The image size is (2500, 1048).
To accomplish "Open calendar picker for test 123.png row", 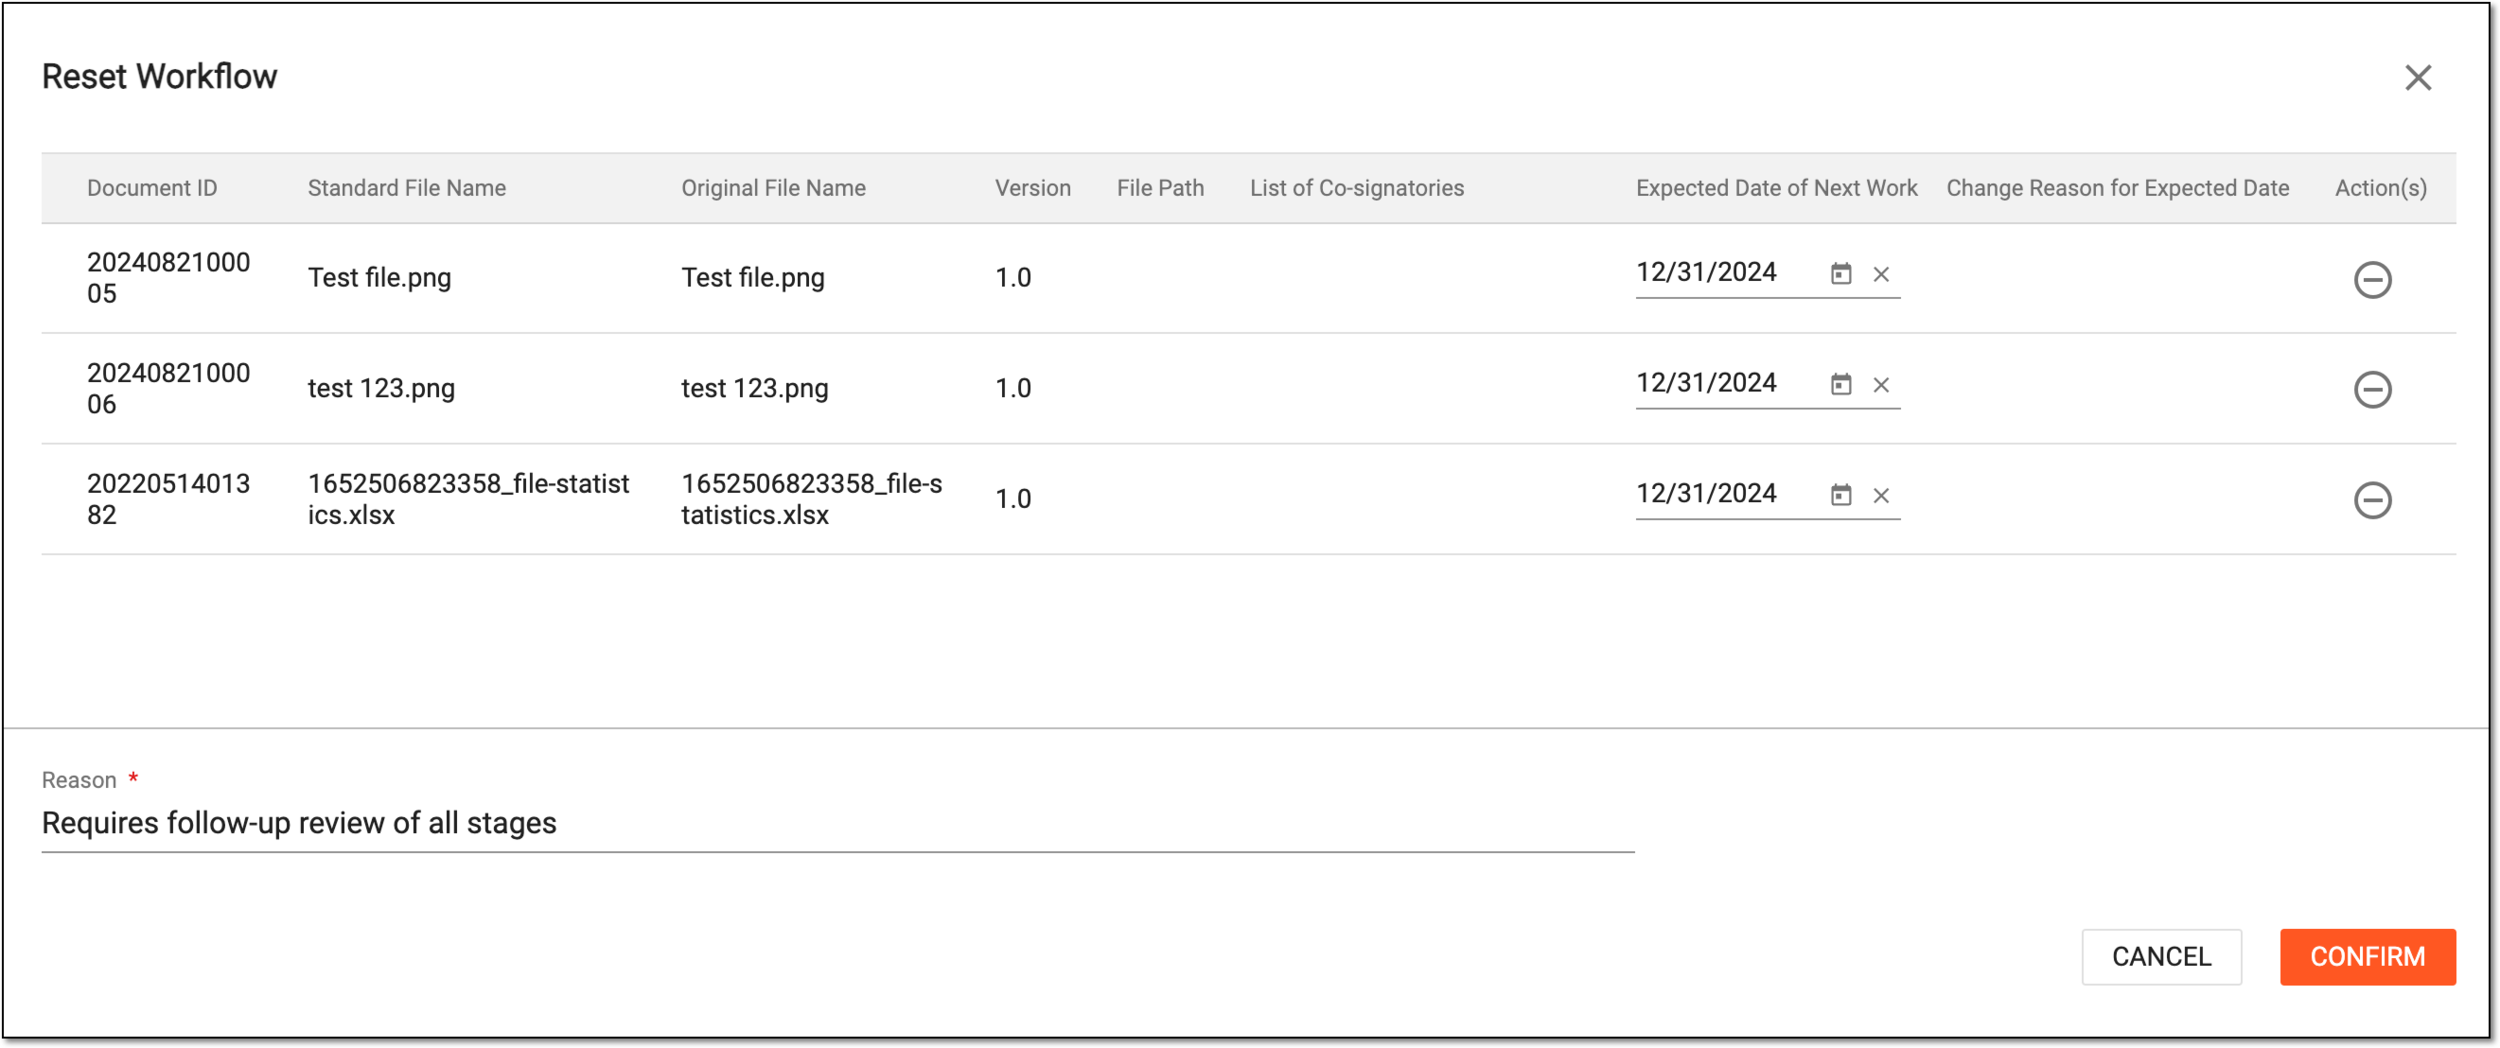I will point(1840,384).
